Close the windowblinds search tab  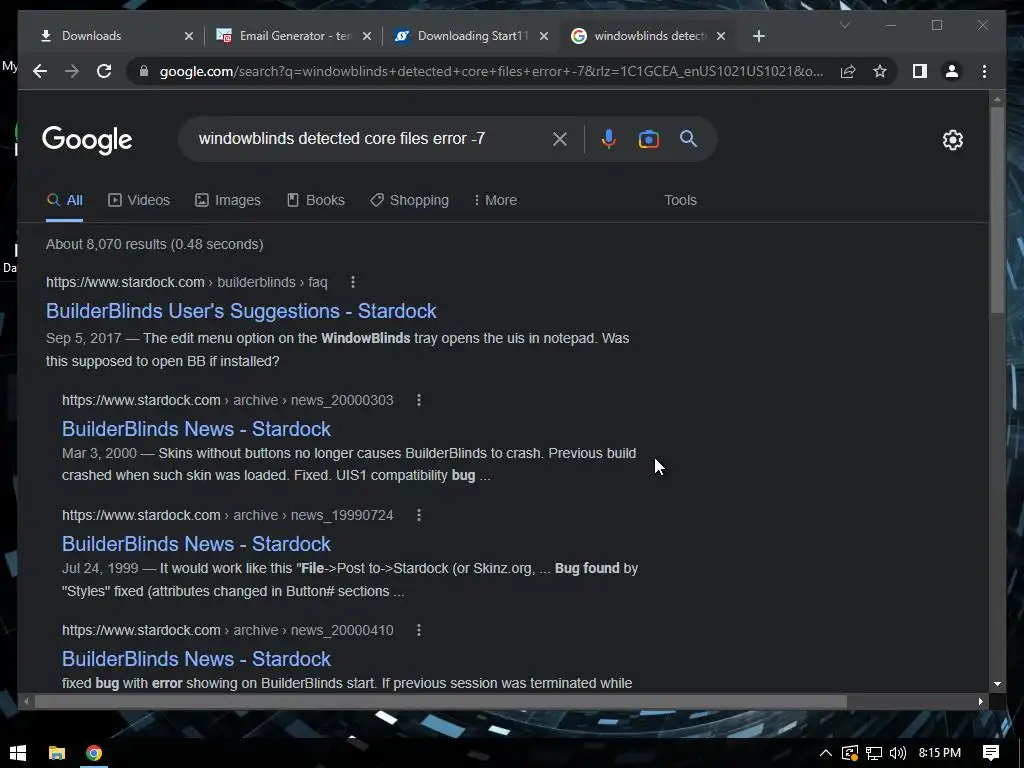pos(721,36)
